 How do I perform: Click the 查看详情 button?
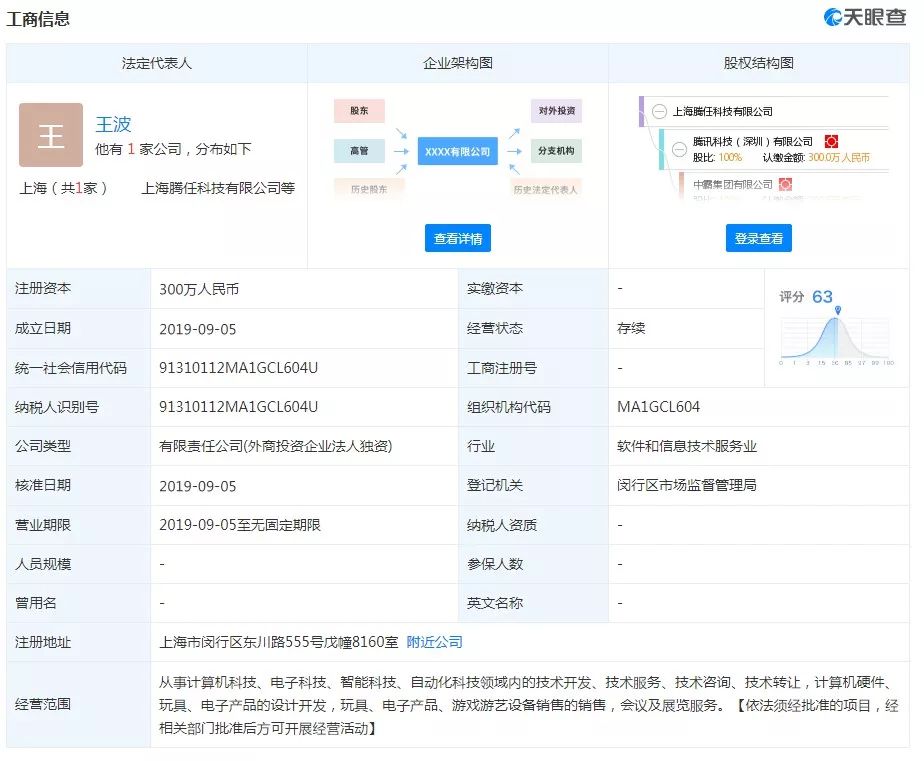coord(458,239)
